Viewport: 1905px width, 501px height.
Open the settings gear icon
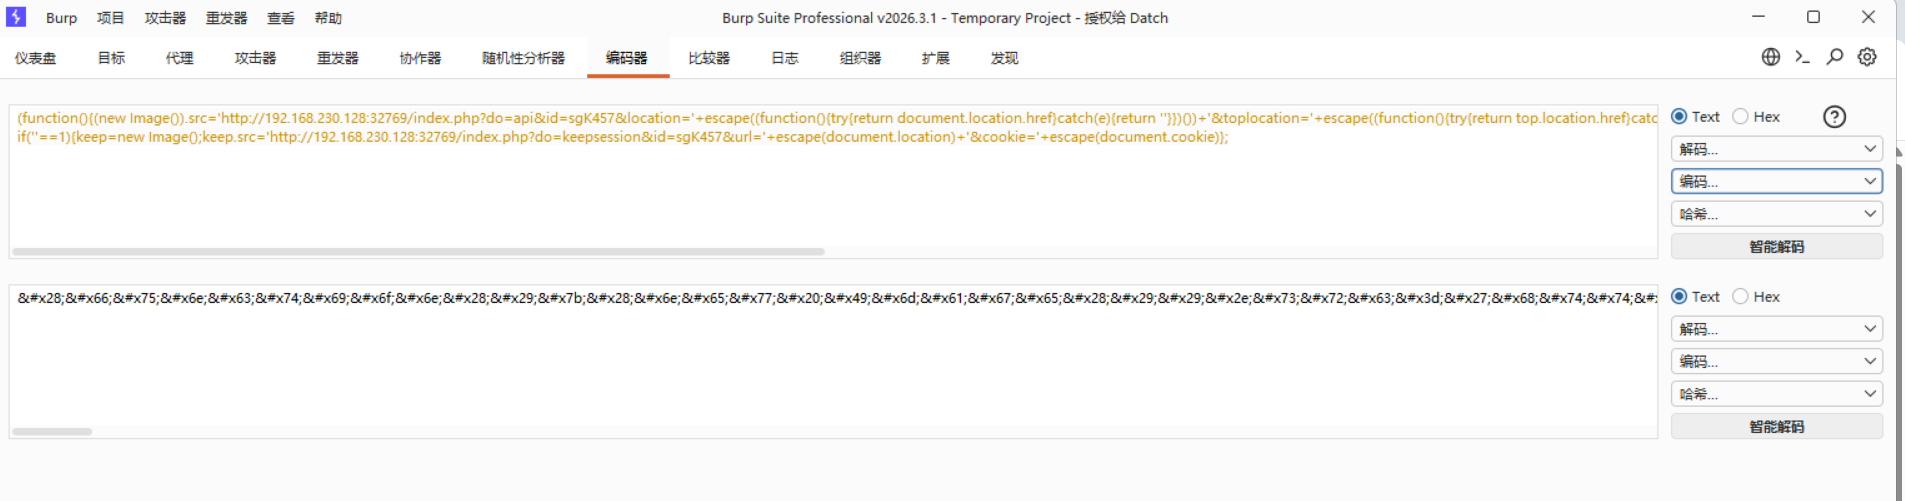(1867, 57)
